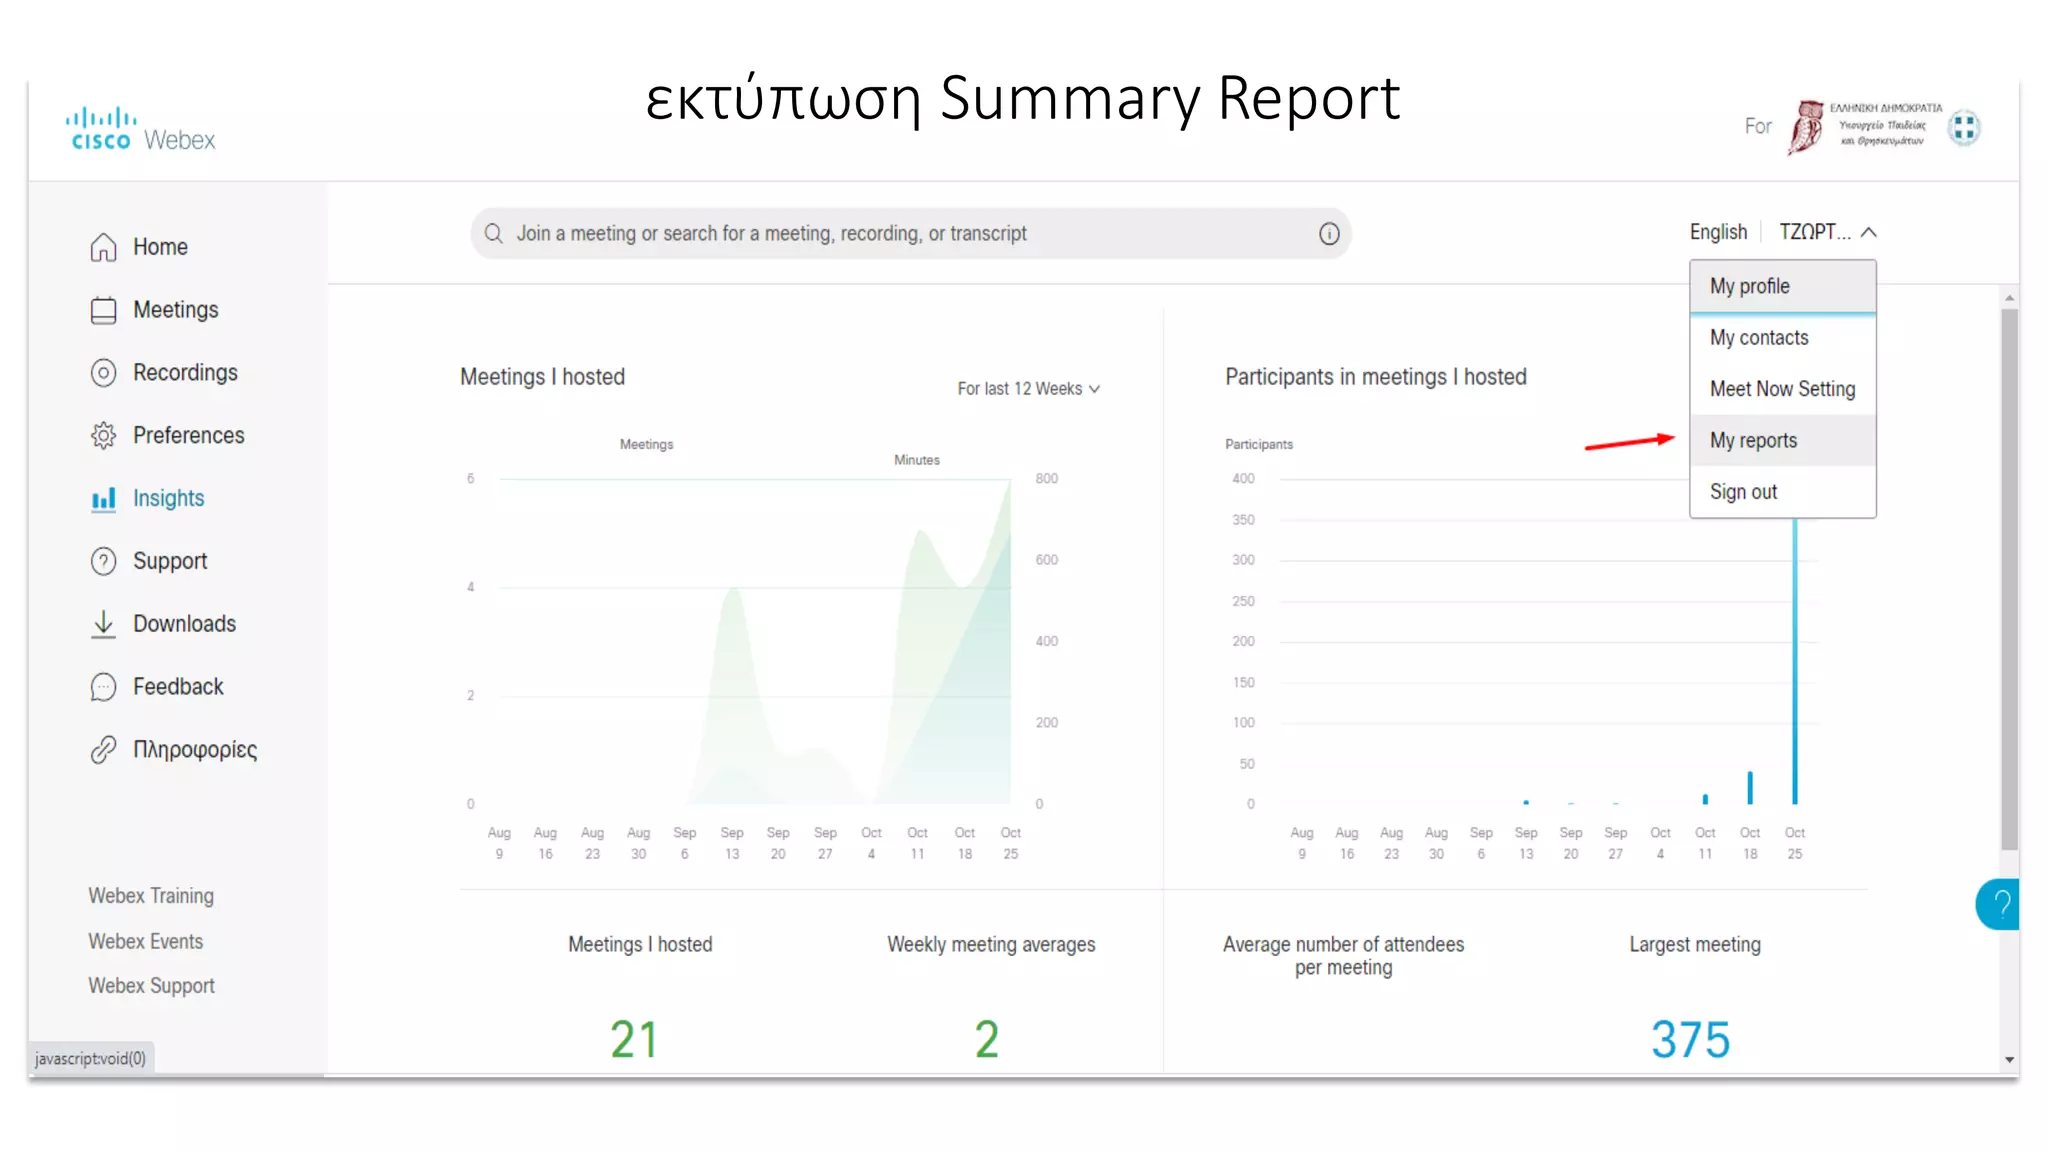Click the Insights bar chart icon
Viewport: 2048px width, 1152px height.
(x=103, y=499)
